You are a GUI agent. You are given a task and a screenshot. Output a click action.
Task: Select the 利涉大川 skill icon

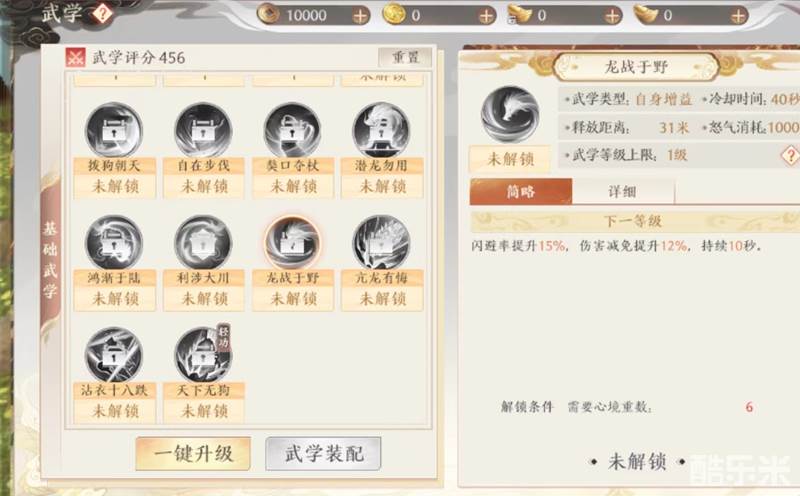pyautogui.click(x=203, y=242)
